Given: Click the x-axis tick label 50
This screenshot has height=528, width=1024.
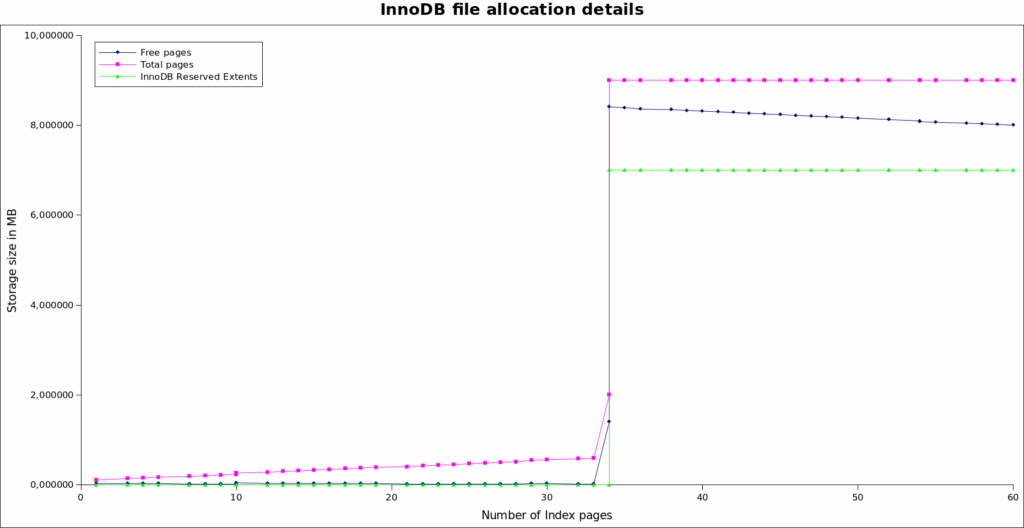Looking at the screenshot, I should [x=857, y=497].
